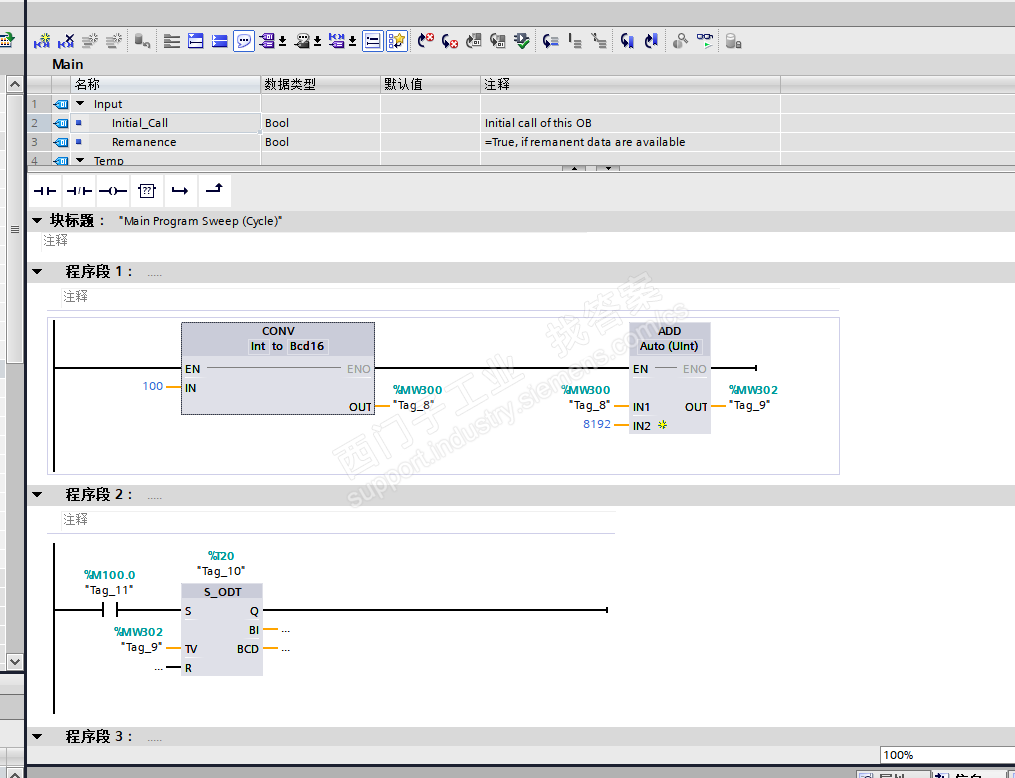This screenshot has width=1015, height=778.
Task: Insert an output coil from favorites
Action: [113, 190]
